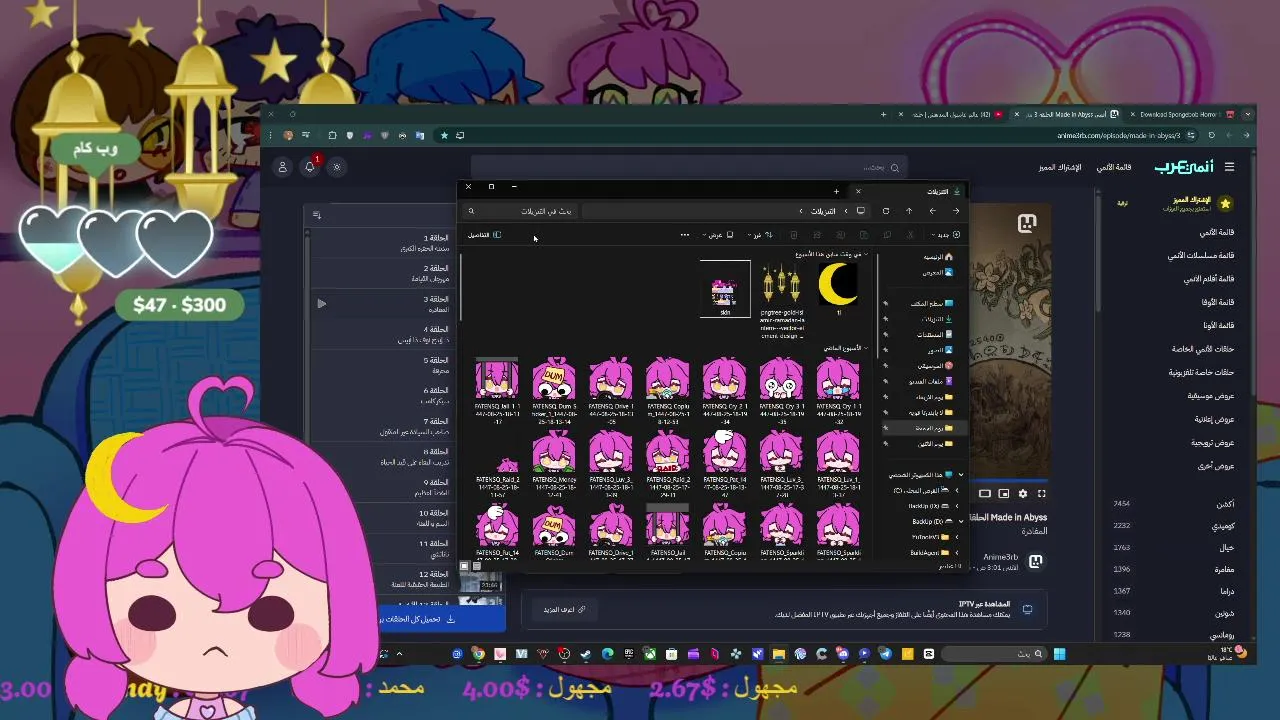The height and width of the screenshot is (720, 1280).
Task: Click the Explorer up-folder arrow
Action: coord(909,211)
